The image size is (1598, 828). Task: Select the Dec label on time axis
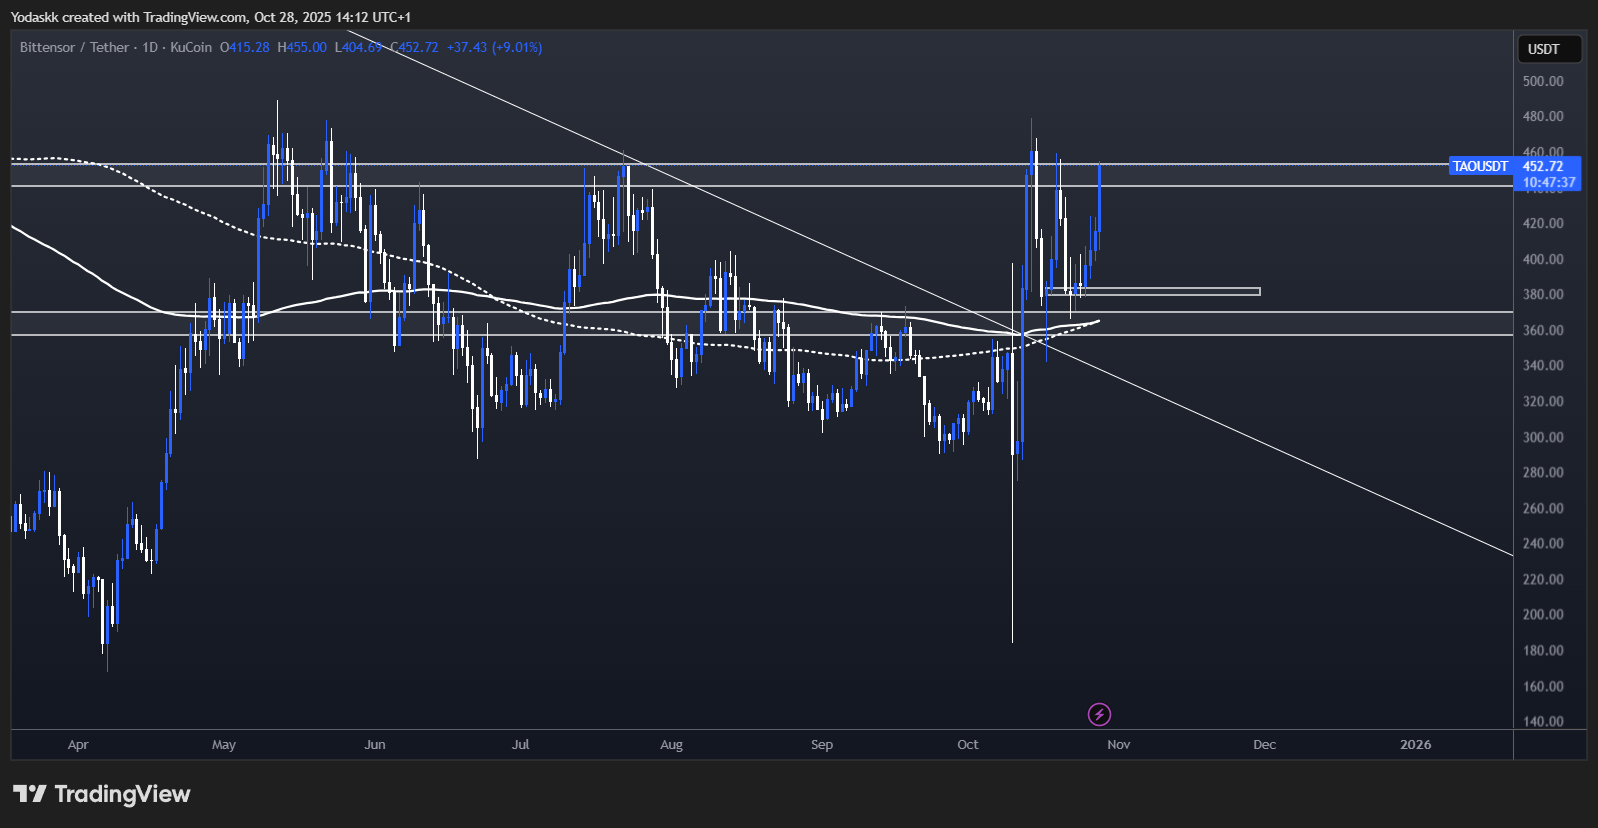pos(1264,744)
